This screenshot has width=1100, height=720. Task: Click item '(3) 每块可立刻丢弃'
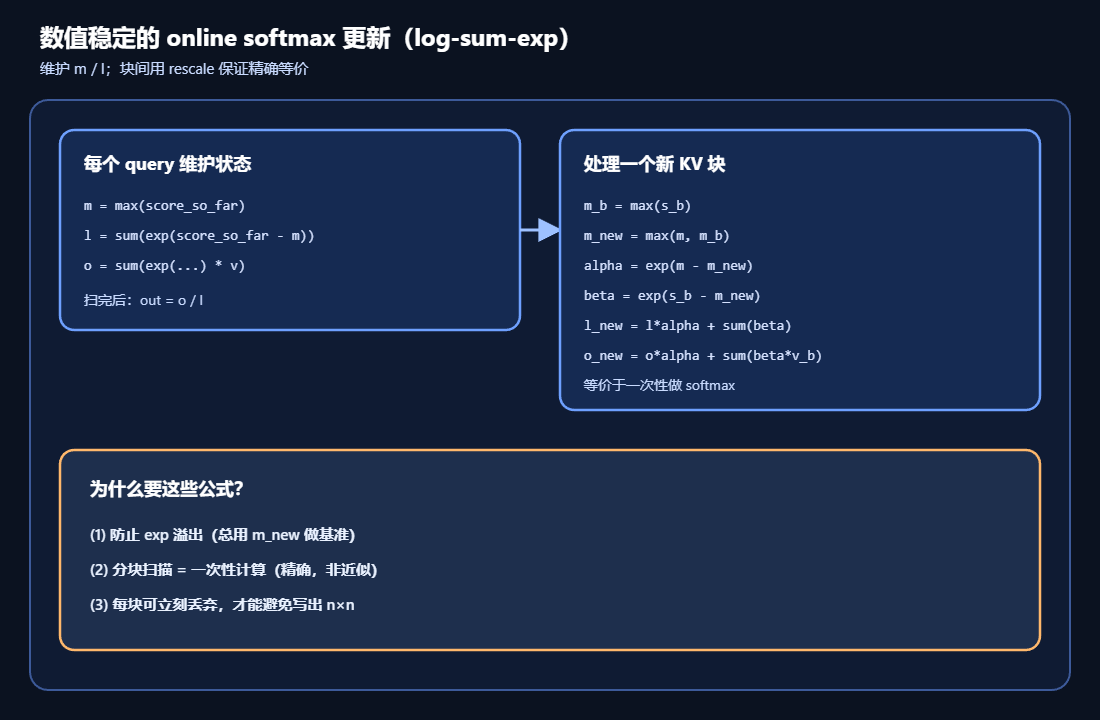coord(154,605)
